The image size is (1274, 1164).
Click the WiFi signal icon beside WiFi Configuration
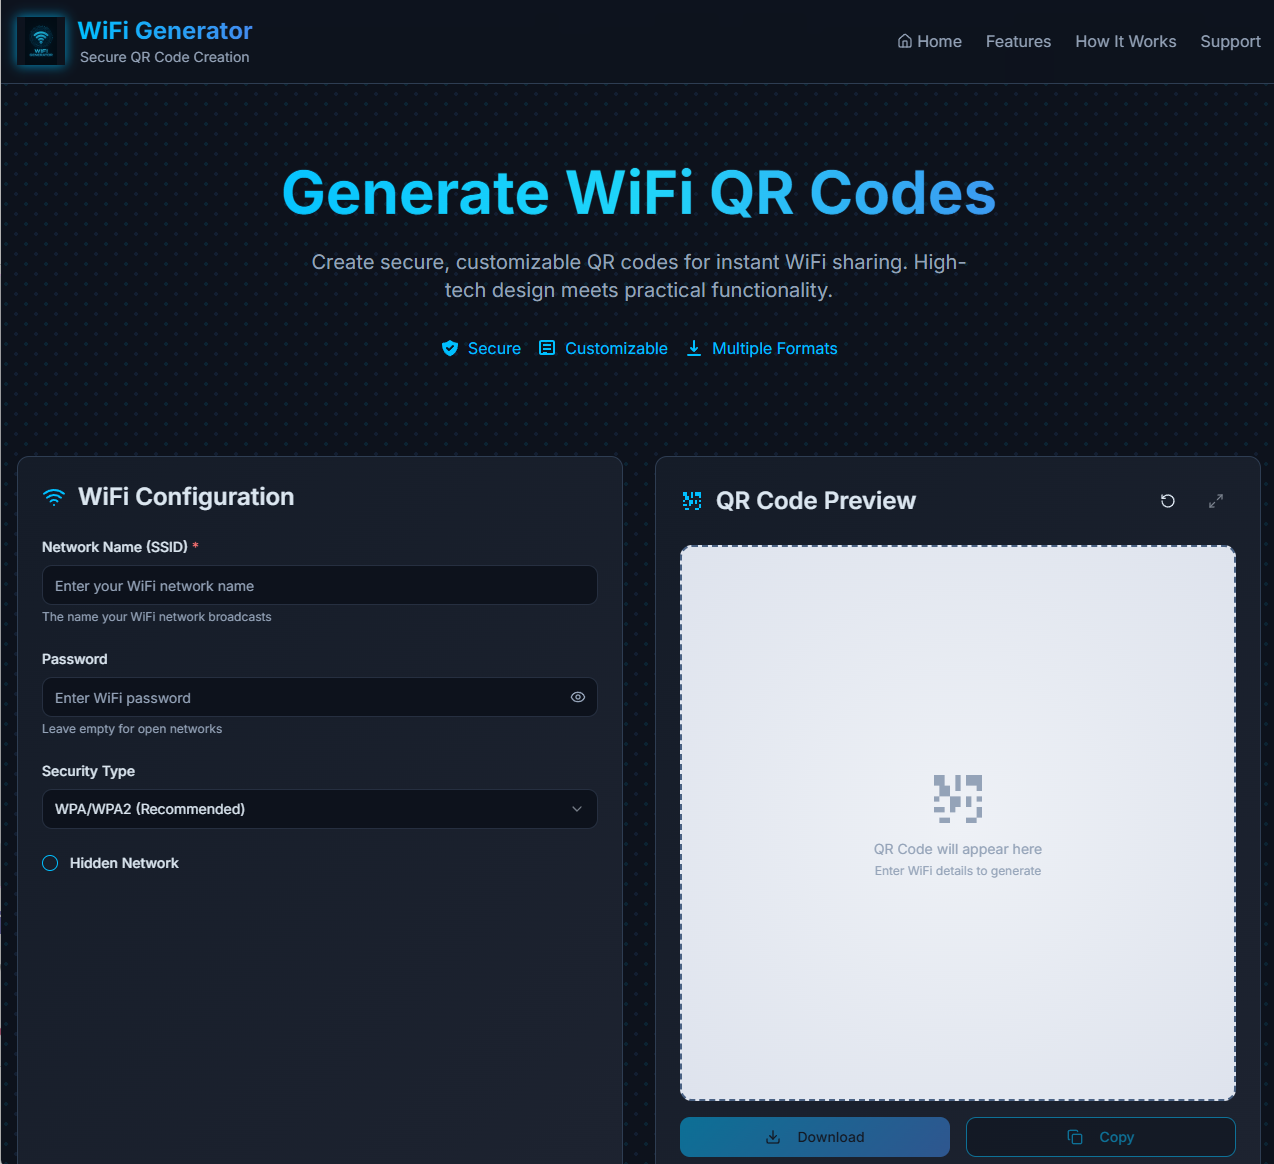(x=54, y=497)
